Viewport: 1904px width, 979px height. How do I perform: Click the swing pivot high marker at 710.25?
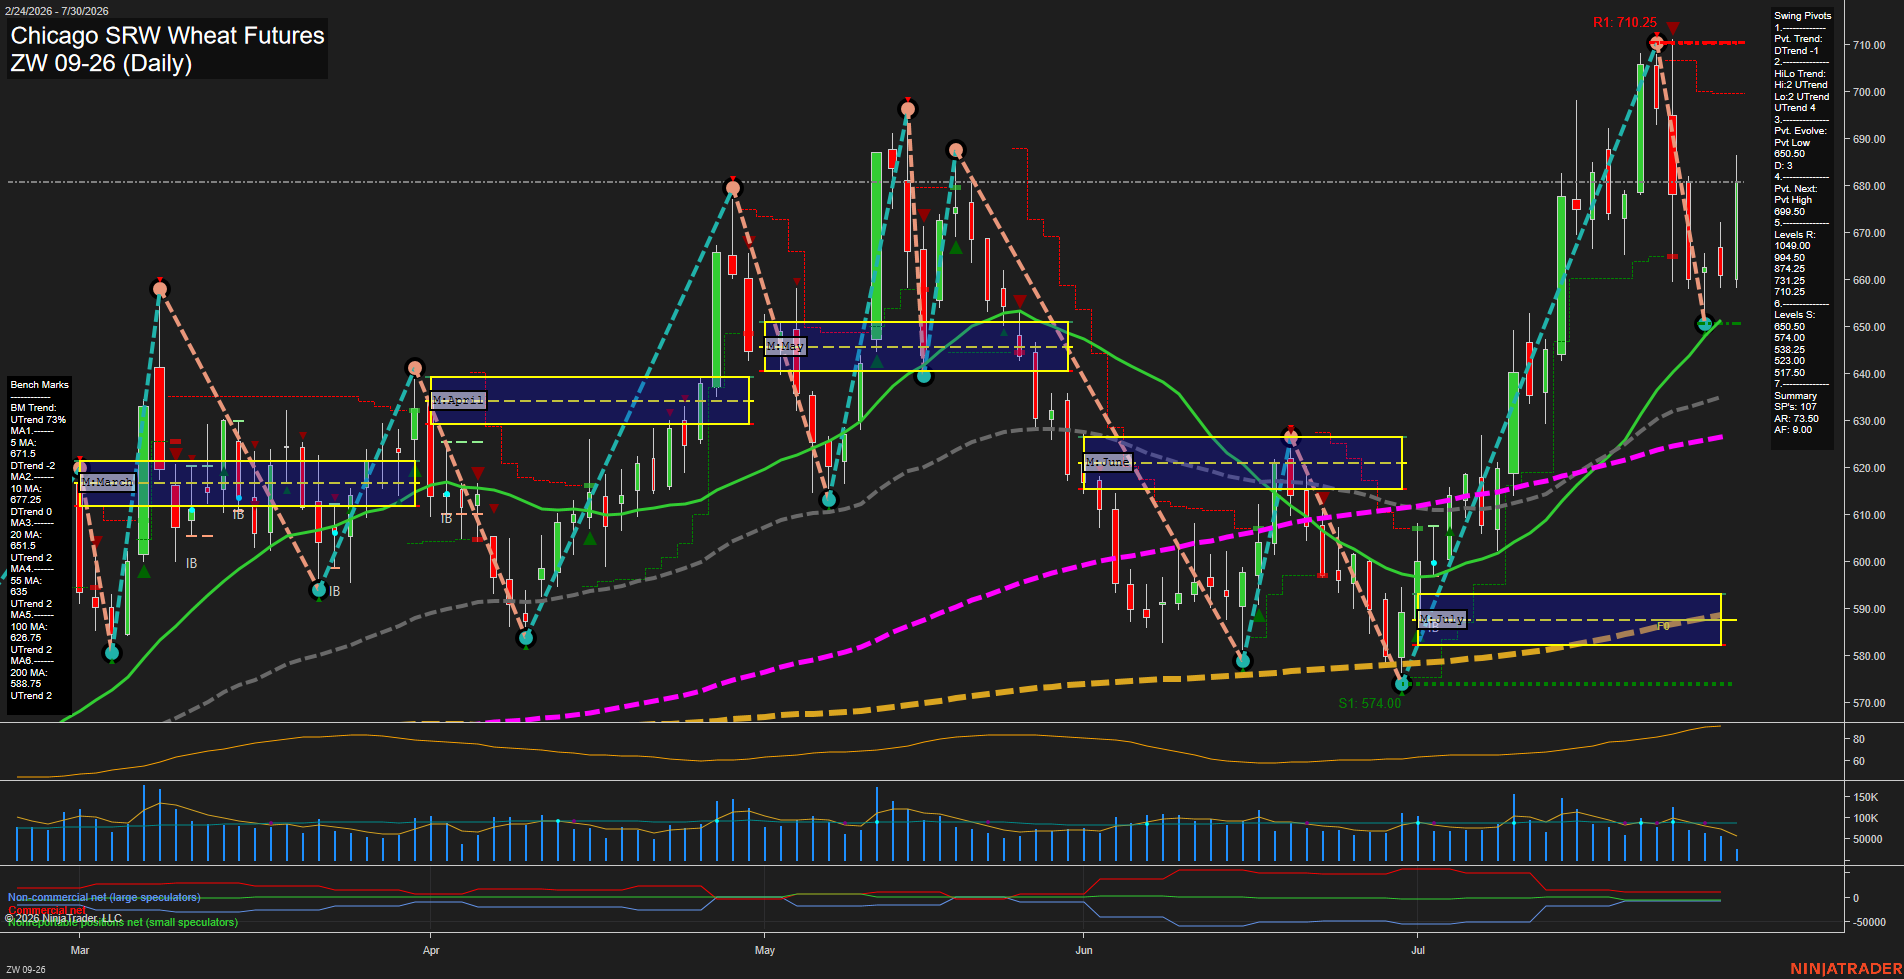(x=1656, y=42)
